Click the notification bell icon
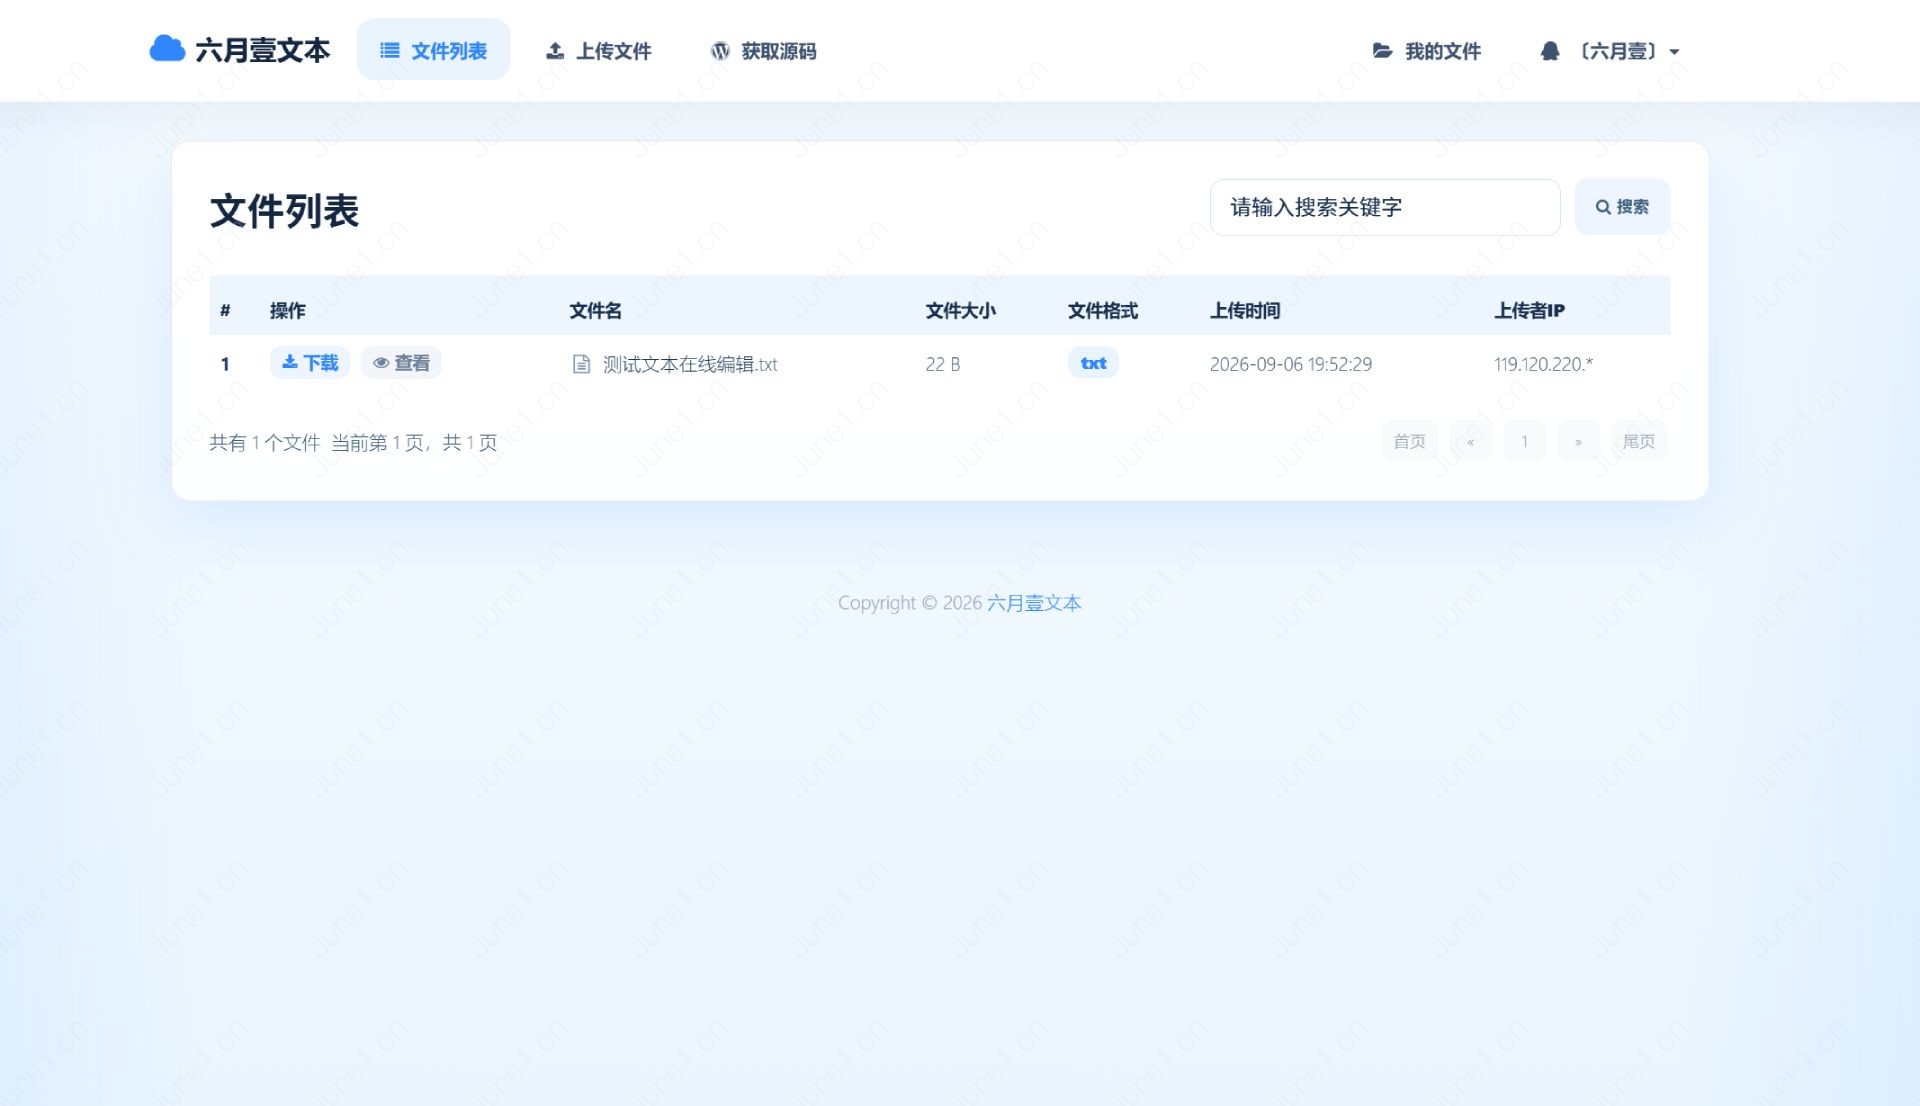Viewport: 1920px width, 1106px height. click(1550, 51)
